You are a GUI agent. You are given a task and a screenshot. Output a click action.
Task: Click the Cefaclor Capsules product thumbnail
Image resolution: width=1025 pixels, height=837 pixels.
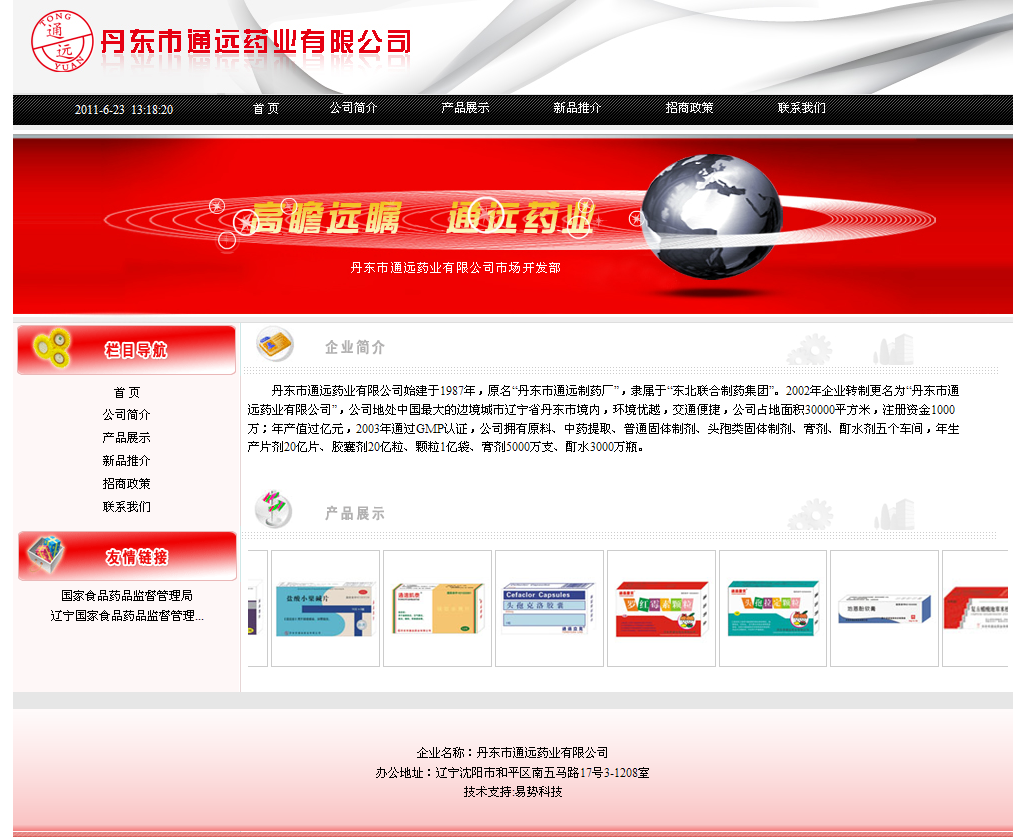point(549,608)
